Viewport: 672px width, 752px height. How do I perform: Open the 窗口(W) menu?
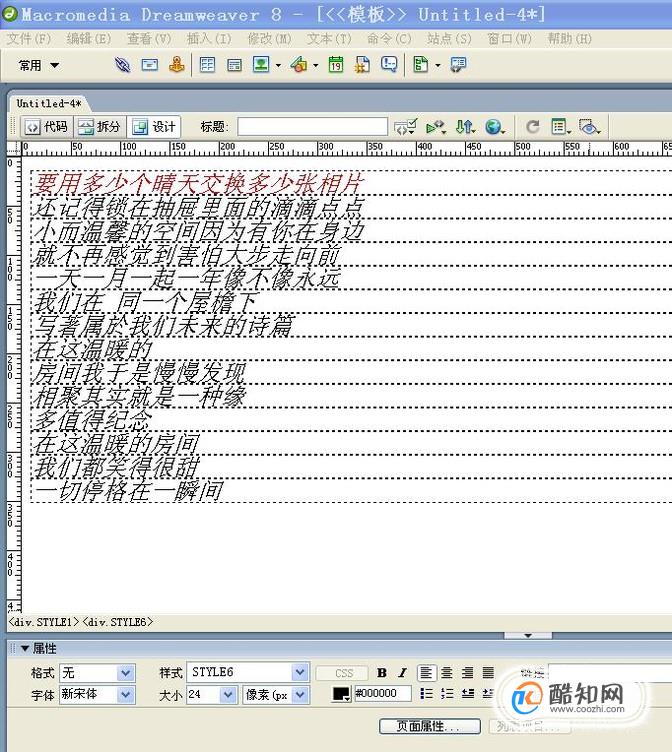coord(509,38)
